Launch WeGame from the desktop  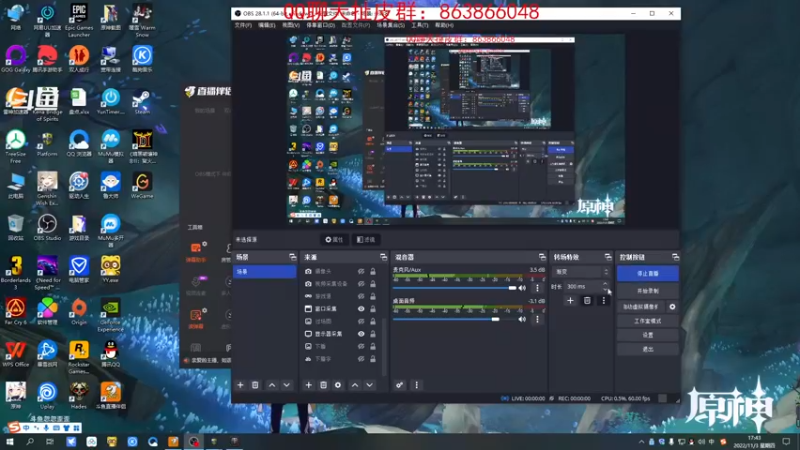tap(142, 186)
